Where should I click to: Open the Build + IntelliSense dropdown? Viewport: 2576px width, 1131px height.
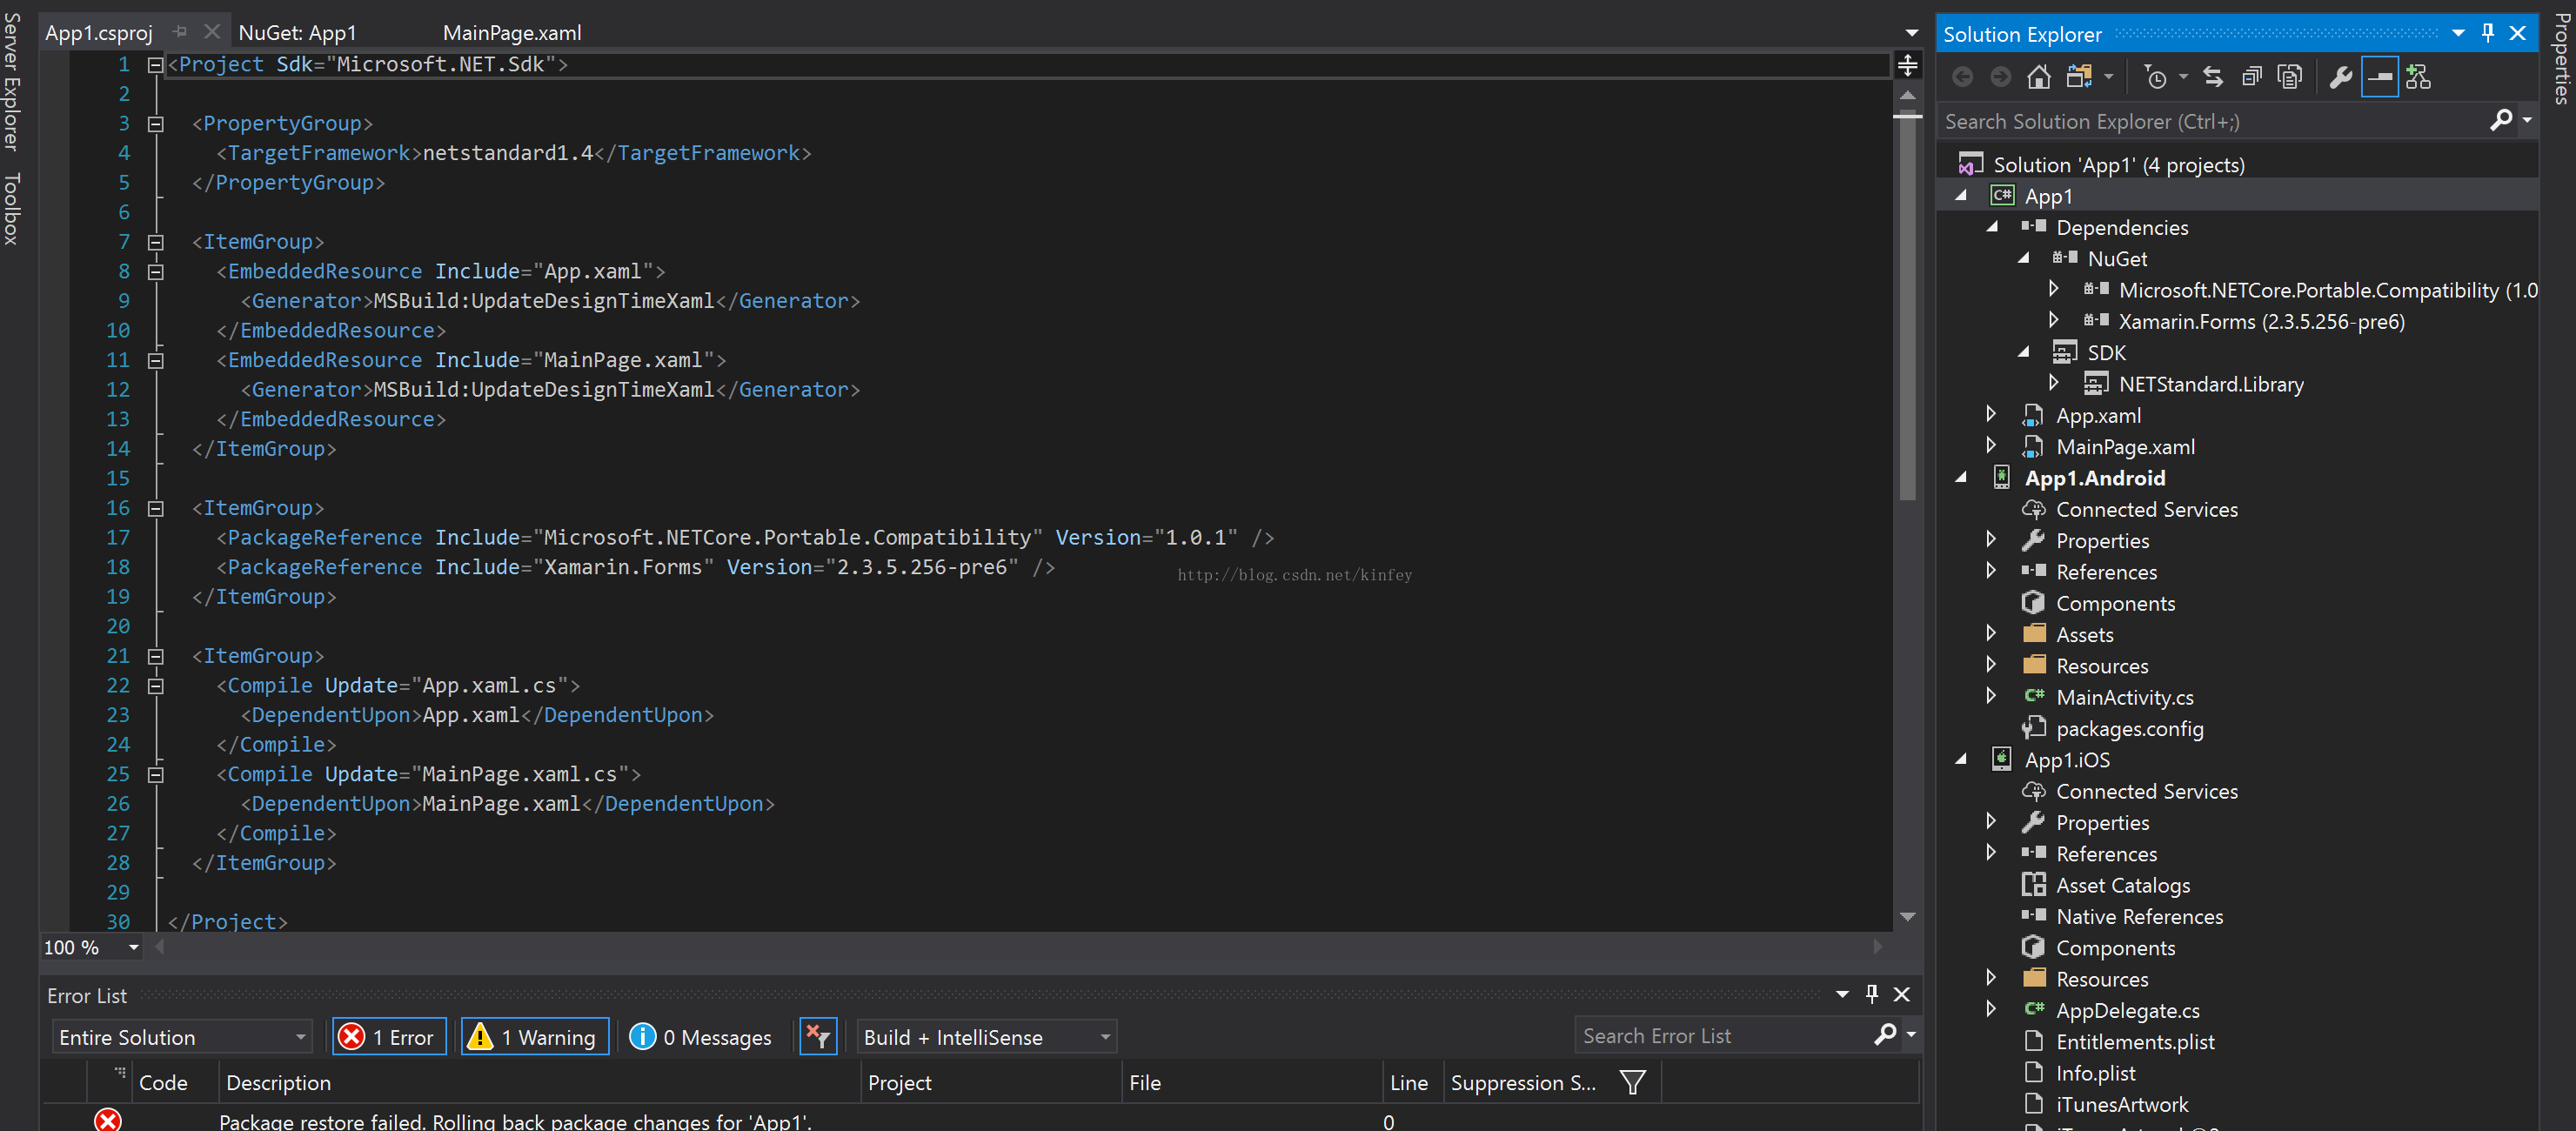click(986, 1037)
